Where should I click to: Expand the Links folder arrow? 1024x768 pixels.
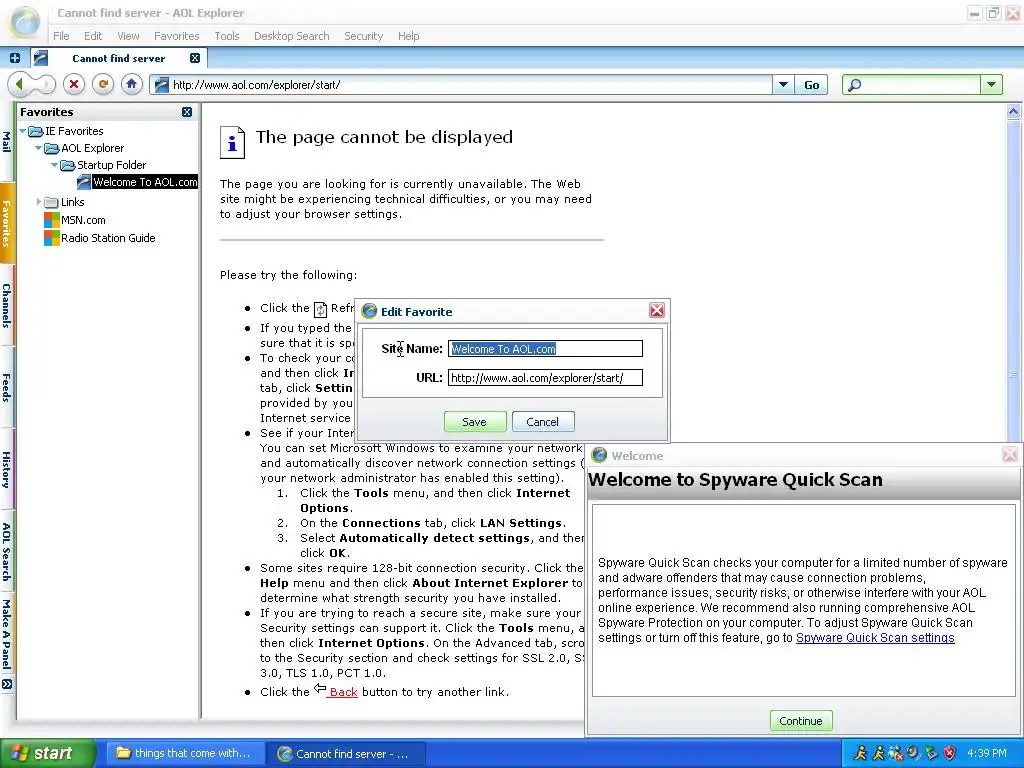39,202
